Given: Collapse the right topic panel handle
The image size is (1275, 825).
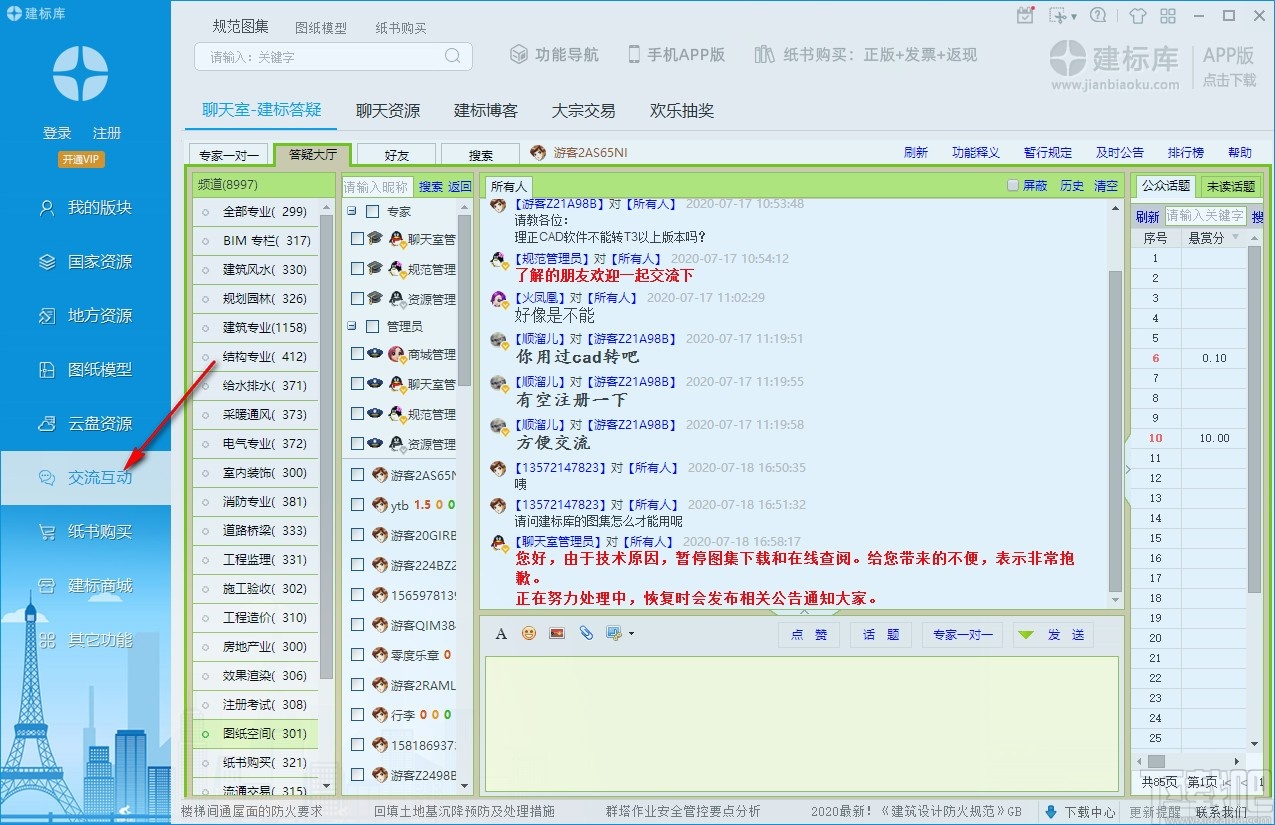Looking at the screenshot, I should pyautogui.click(x=1128, y=469).
